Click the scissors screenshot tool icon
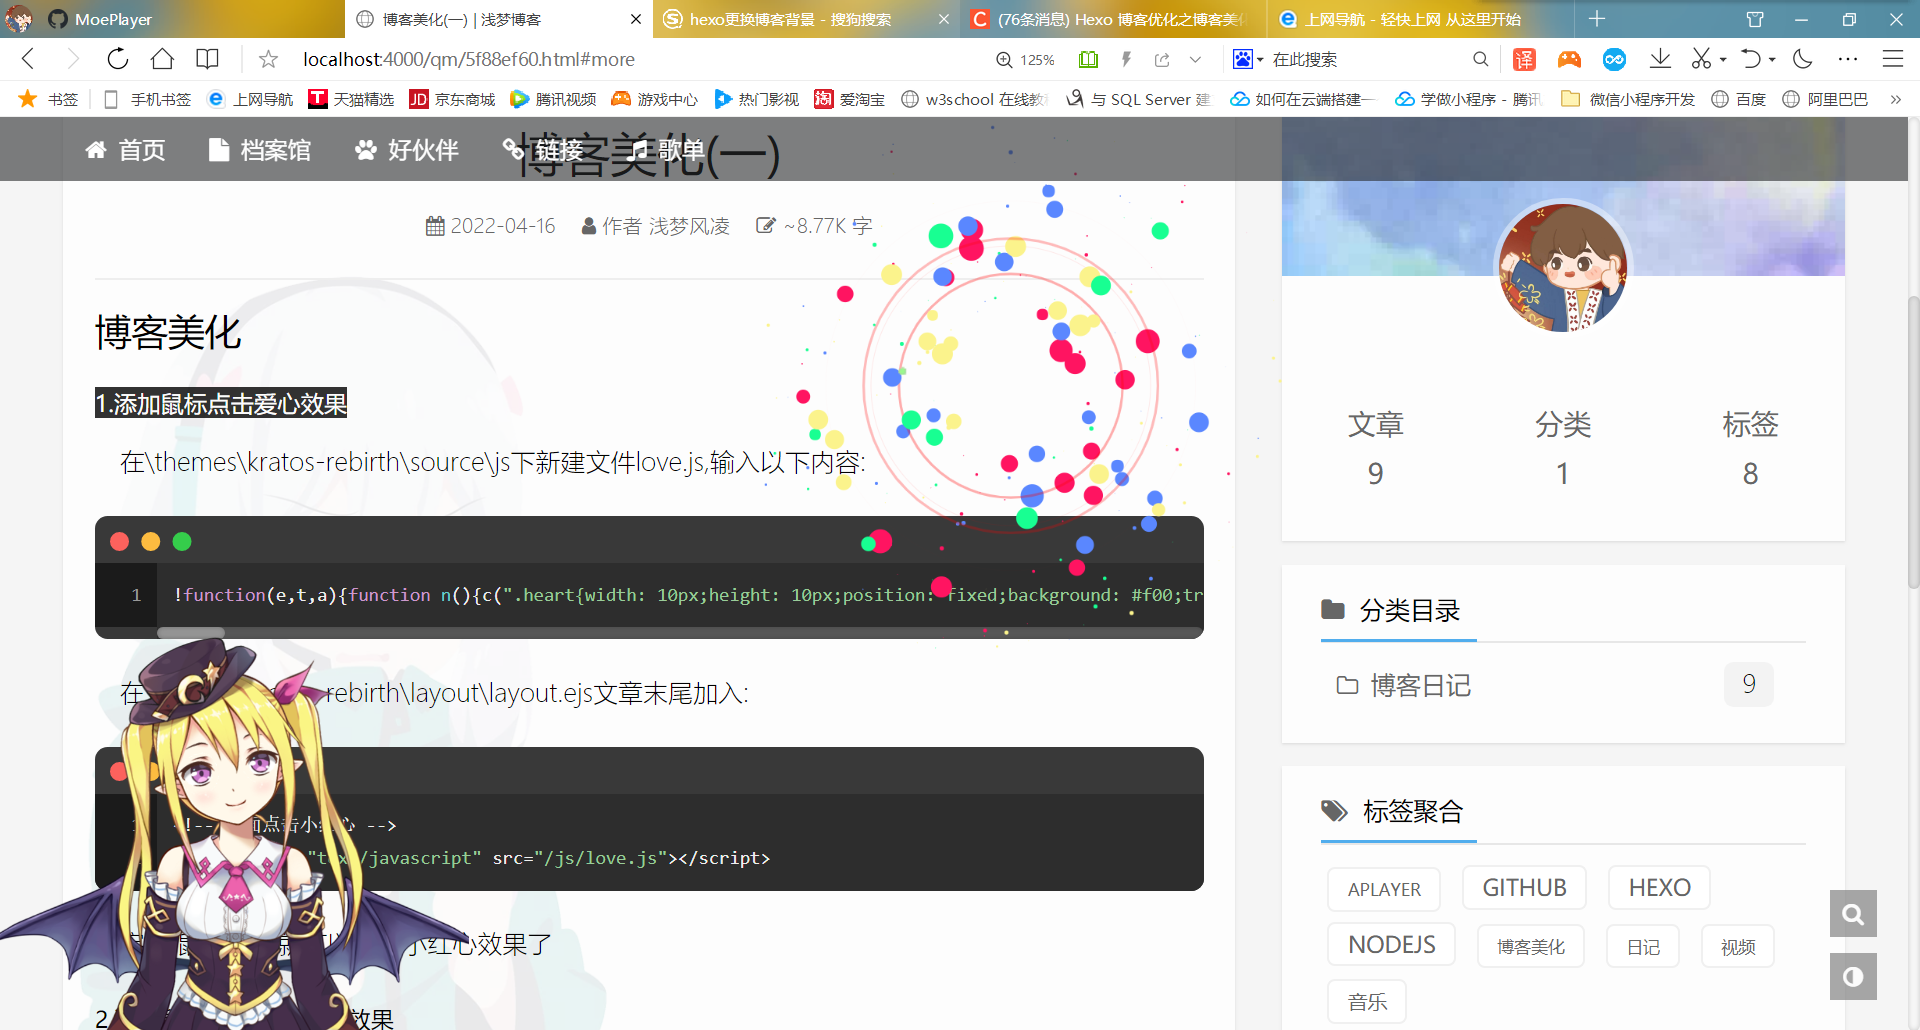This screenshot has width=1920, height=1030. click(x=1701, y=59)
